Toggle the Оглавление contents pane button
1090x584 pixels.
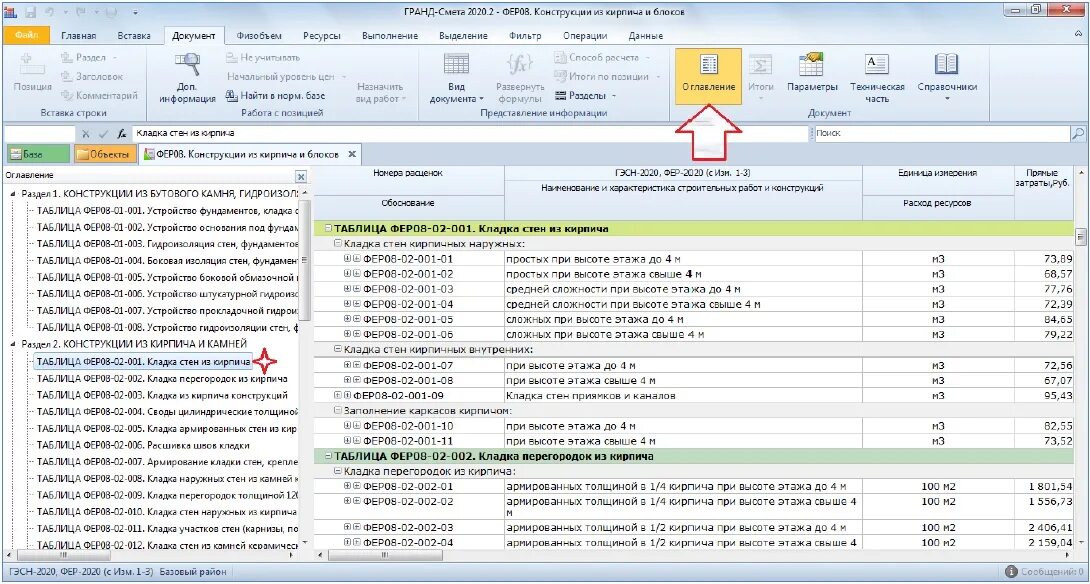tap(708, 76)
